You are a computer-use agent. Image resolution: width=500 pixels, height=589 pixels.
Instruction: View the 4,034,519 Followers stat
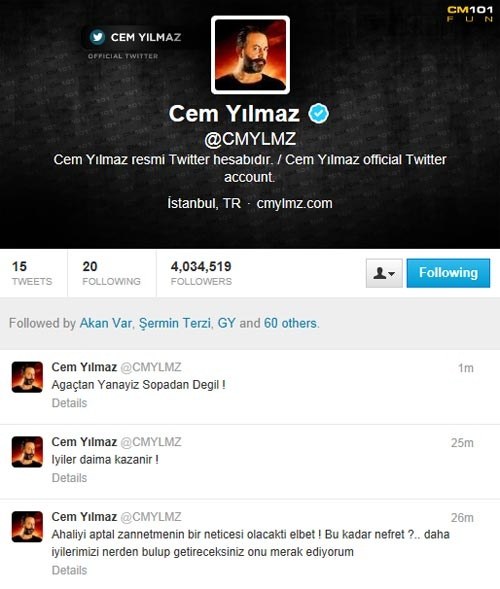point(201,273)
